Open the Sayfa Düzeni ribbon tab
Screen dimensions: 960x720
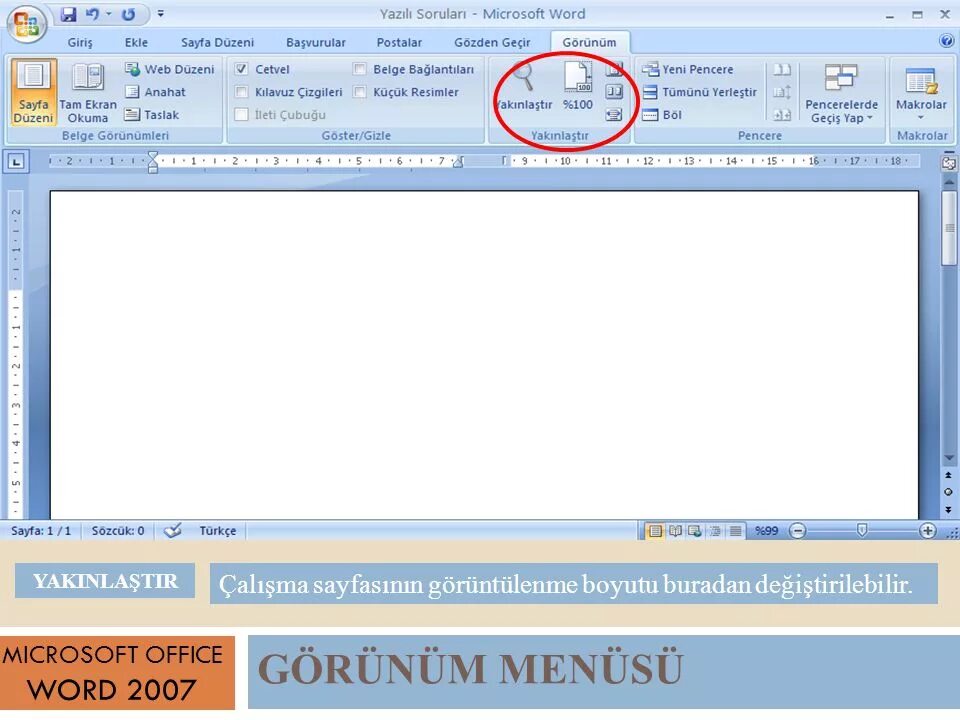pos(217,42)
